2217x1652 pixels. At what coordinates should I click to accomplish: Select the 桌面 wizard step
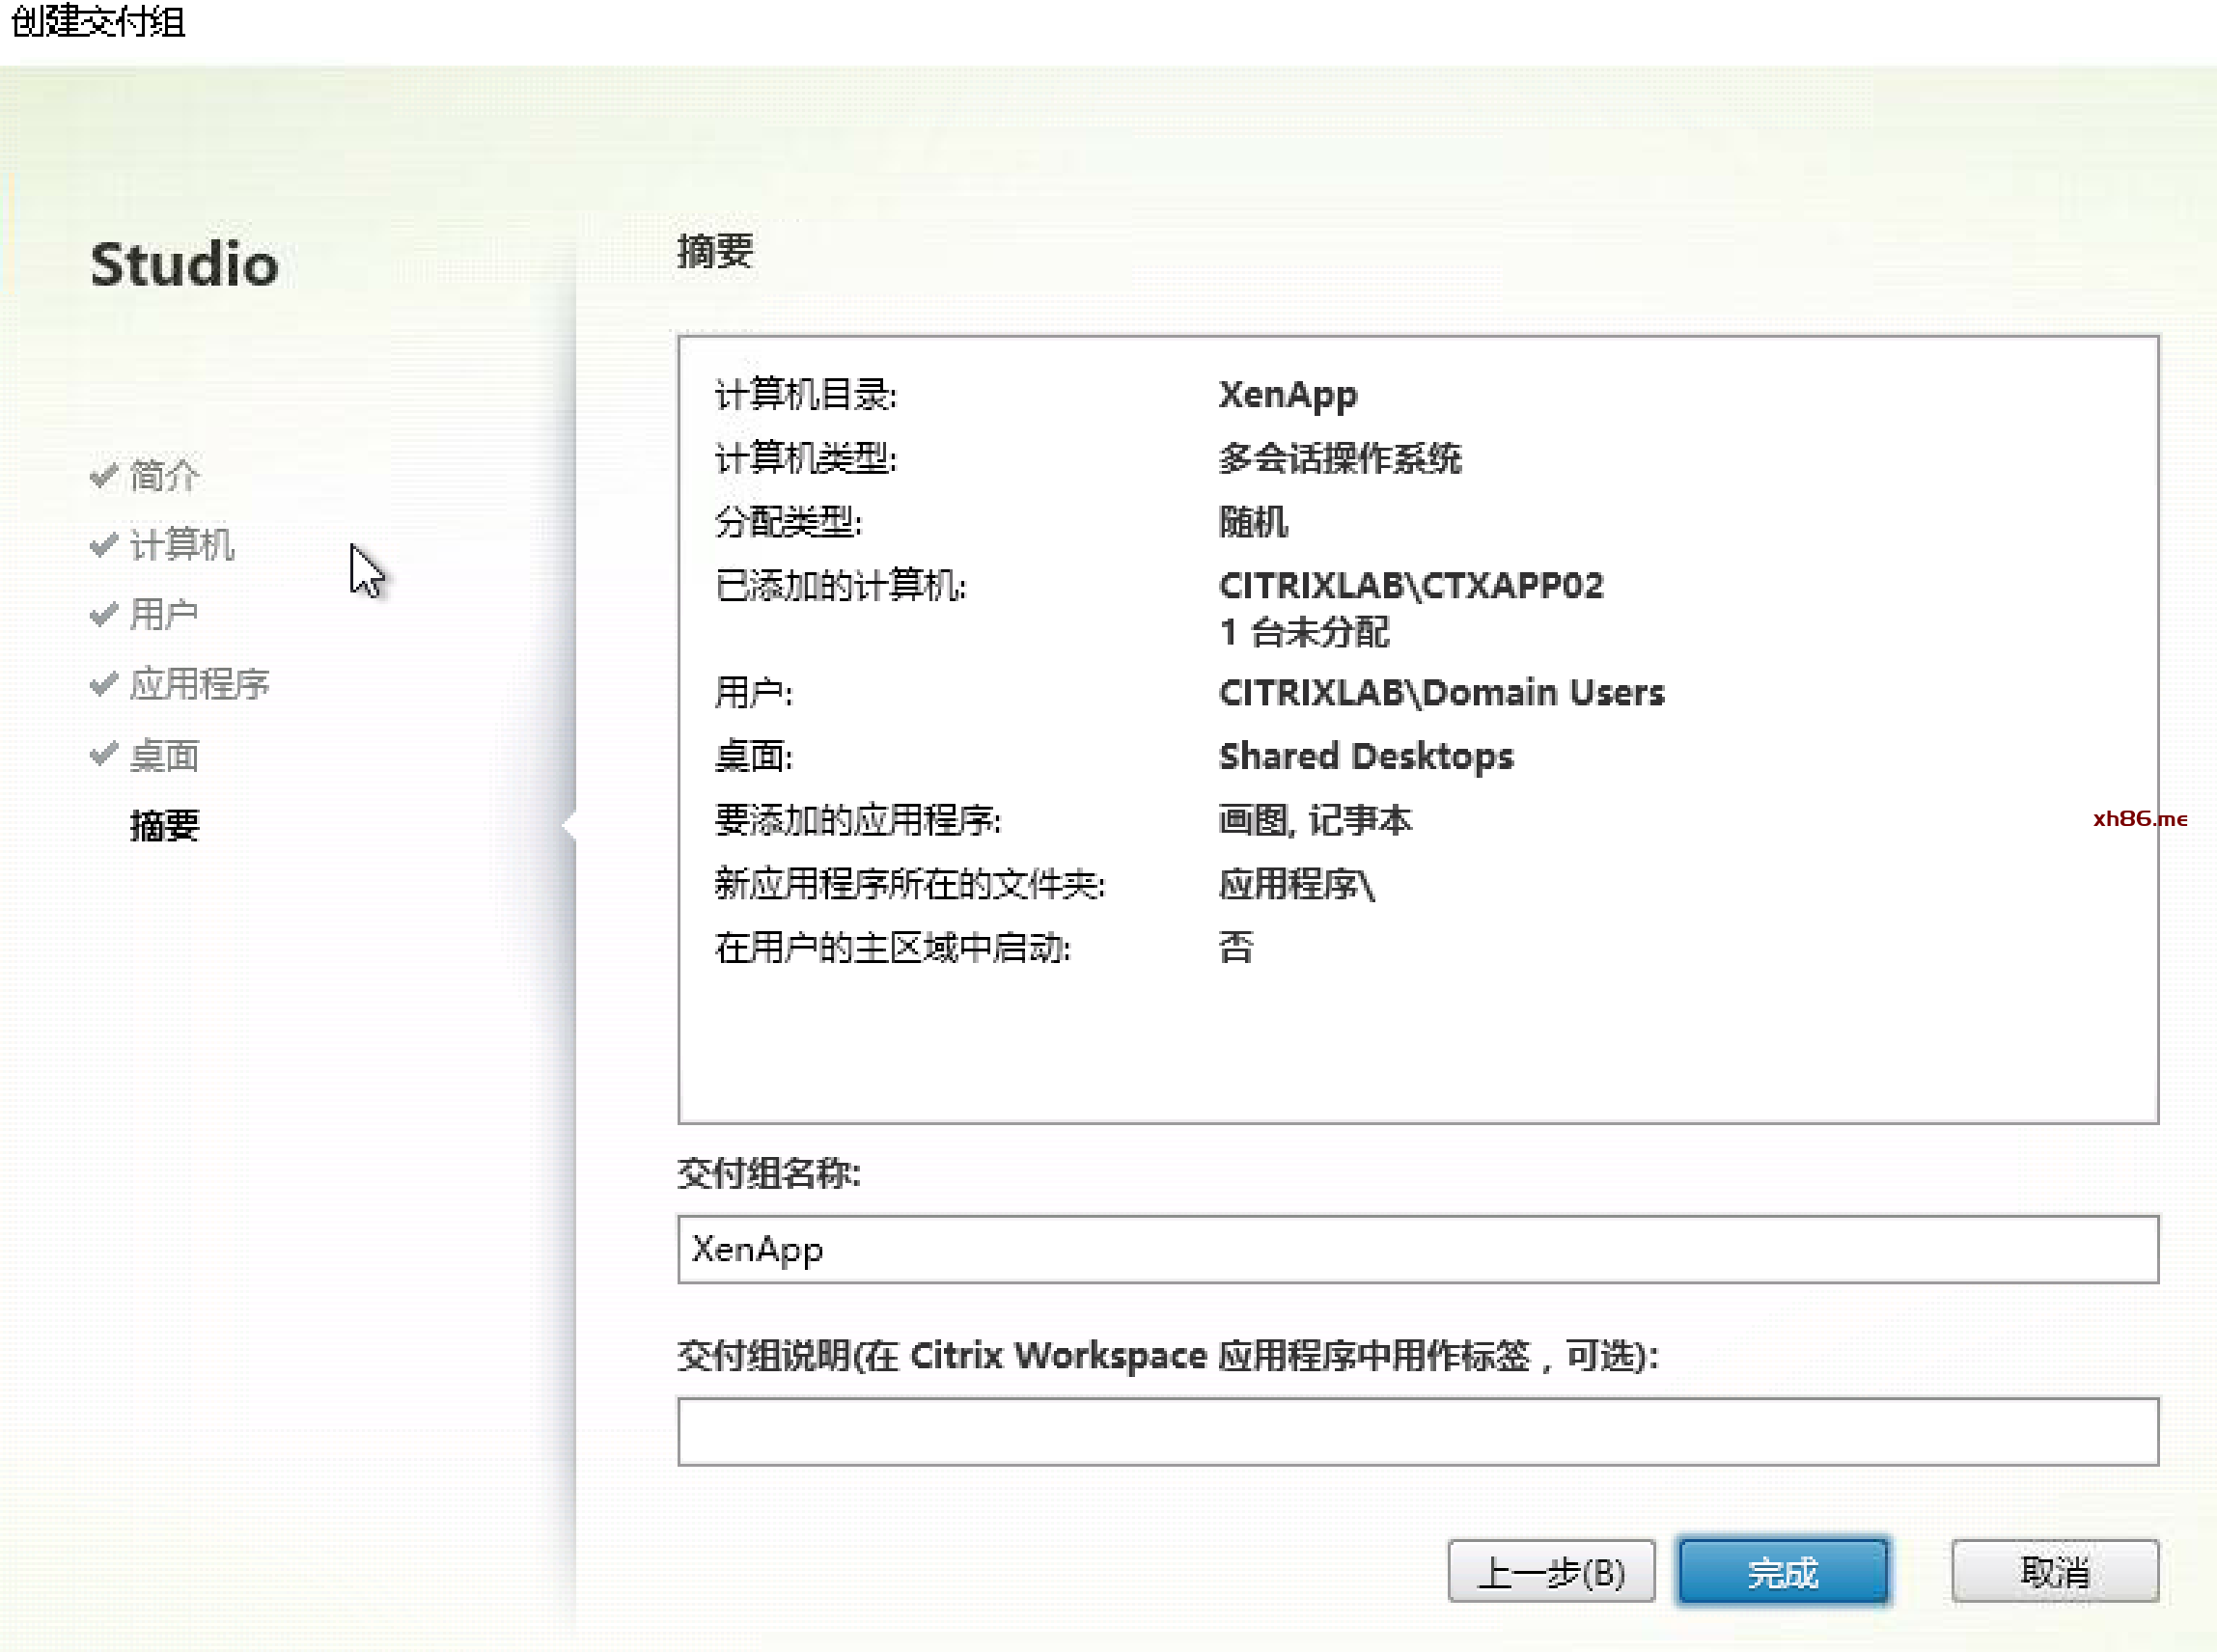164,756
